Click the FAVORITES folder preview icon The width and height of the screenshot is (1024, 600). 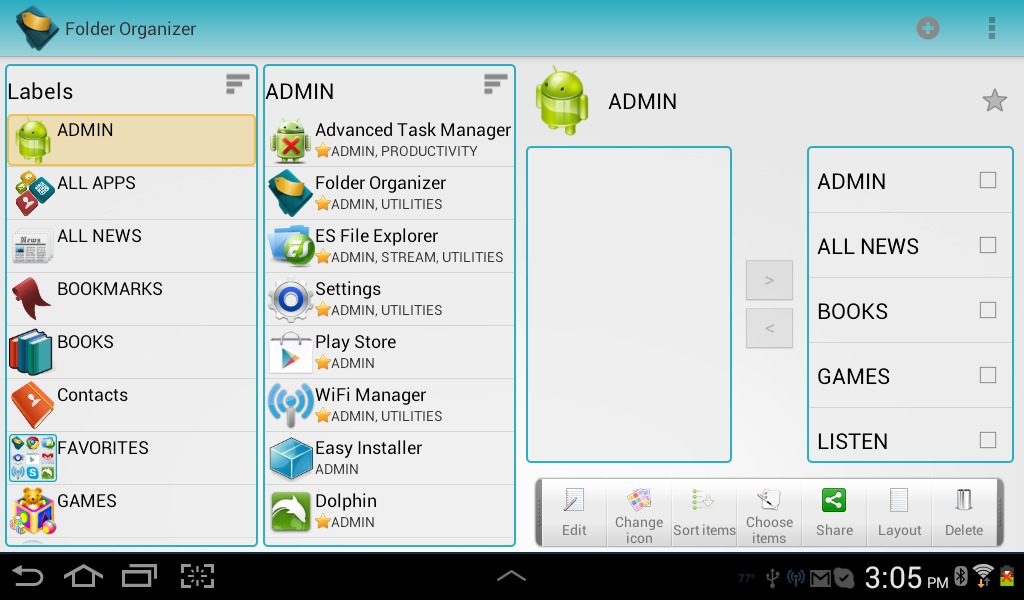[x=33, y=458]
